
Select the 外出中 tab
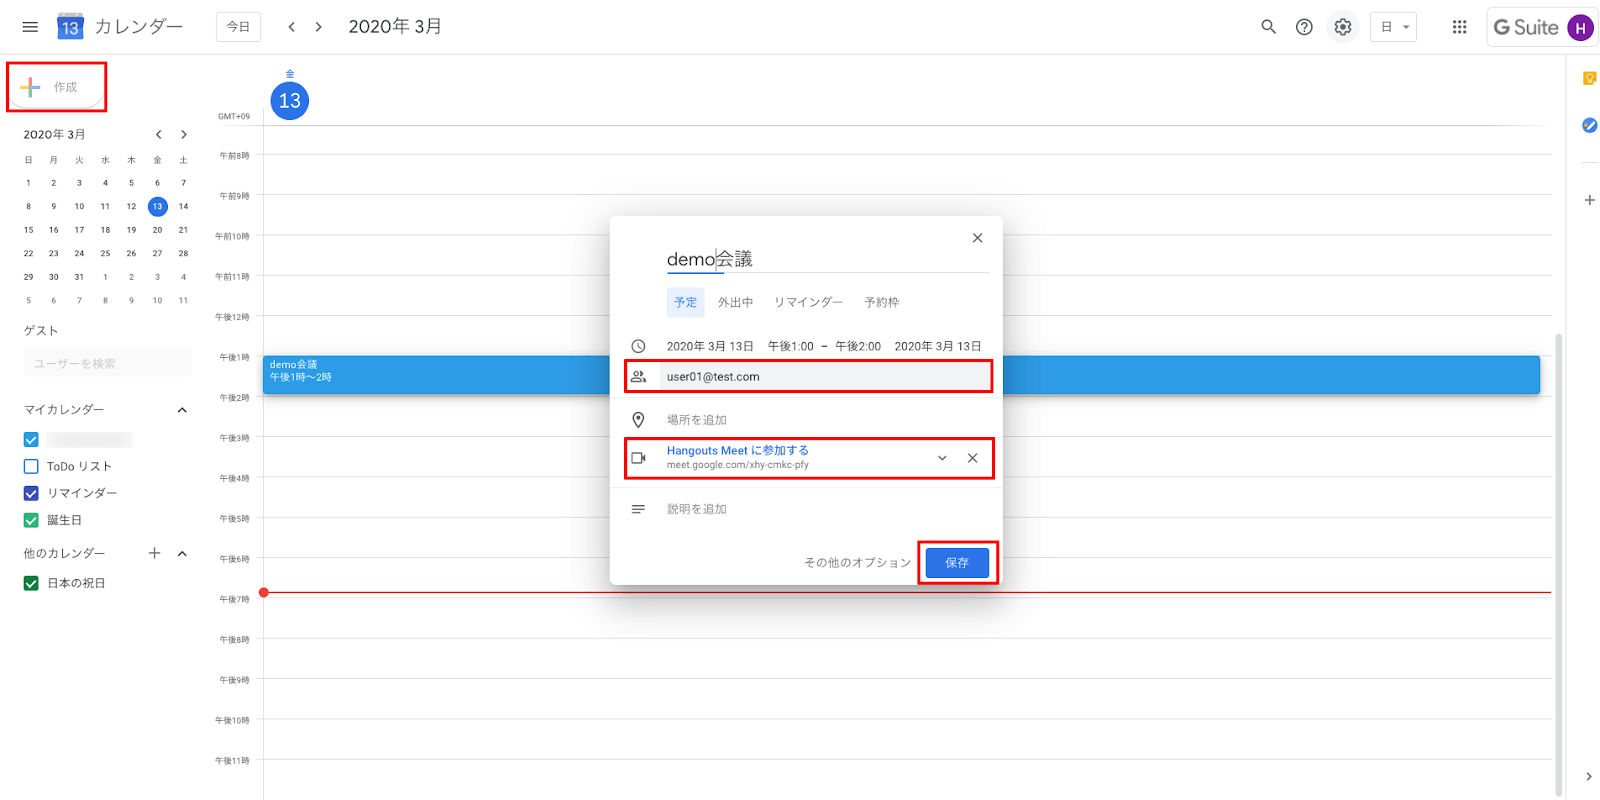[x=735, y=302]
